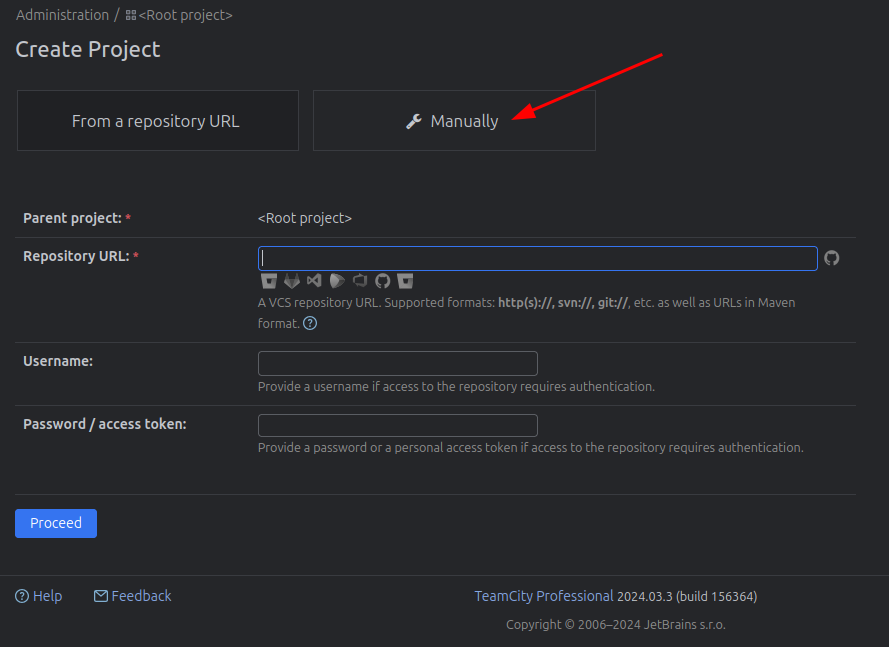Focus the Repository URL input field
This screenshot has height=647, width=889.
pos(537,258)
